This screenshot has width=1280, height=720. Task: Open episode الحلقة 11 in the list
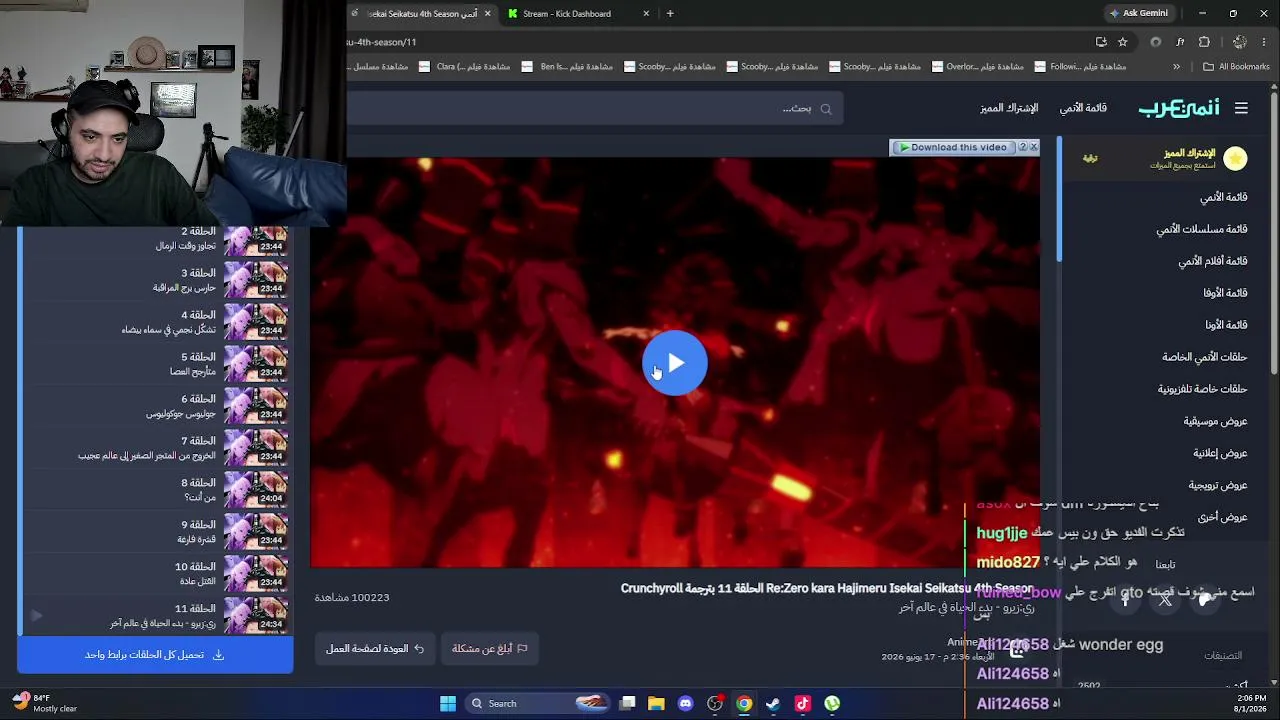click(x=156, y=616)
